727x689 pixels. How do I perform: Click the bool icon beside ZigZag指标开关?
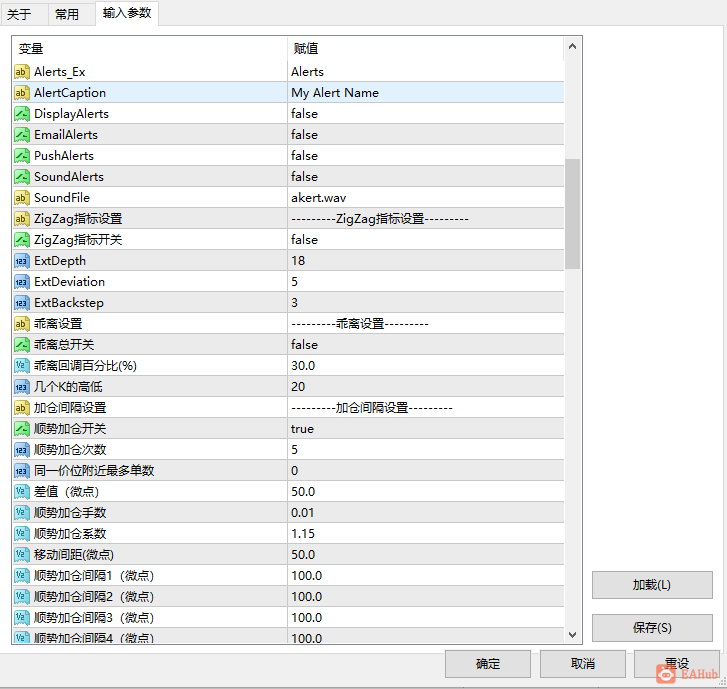22,240
